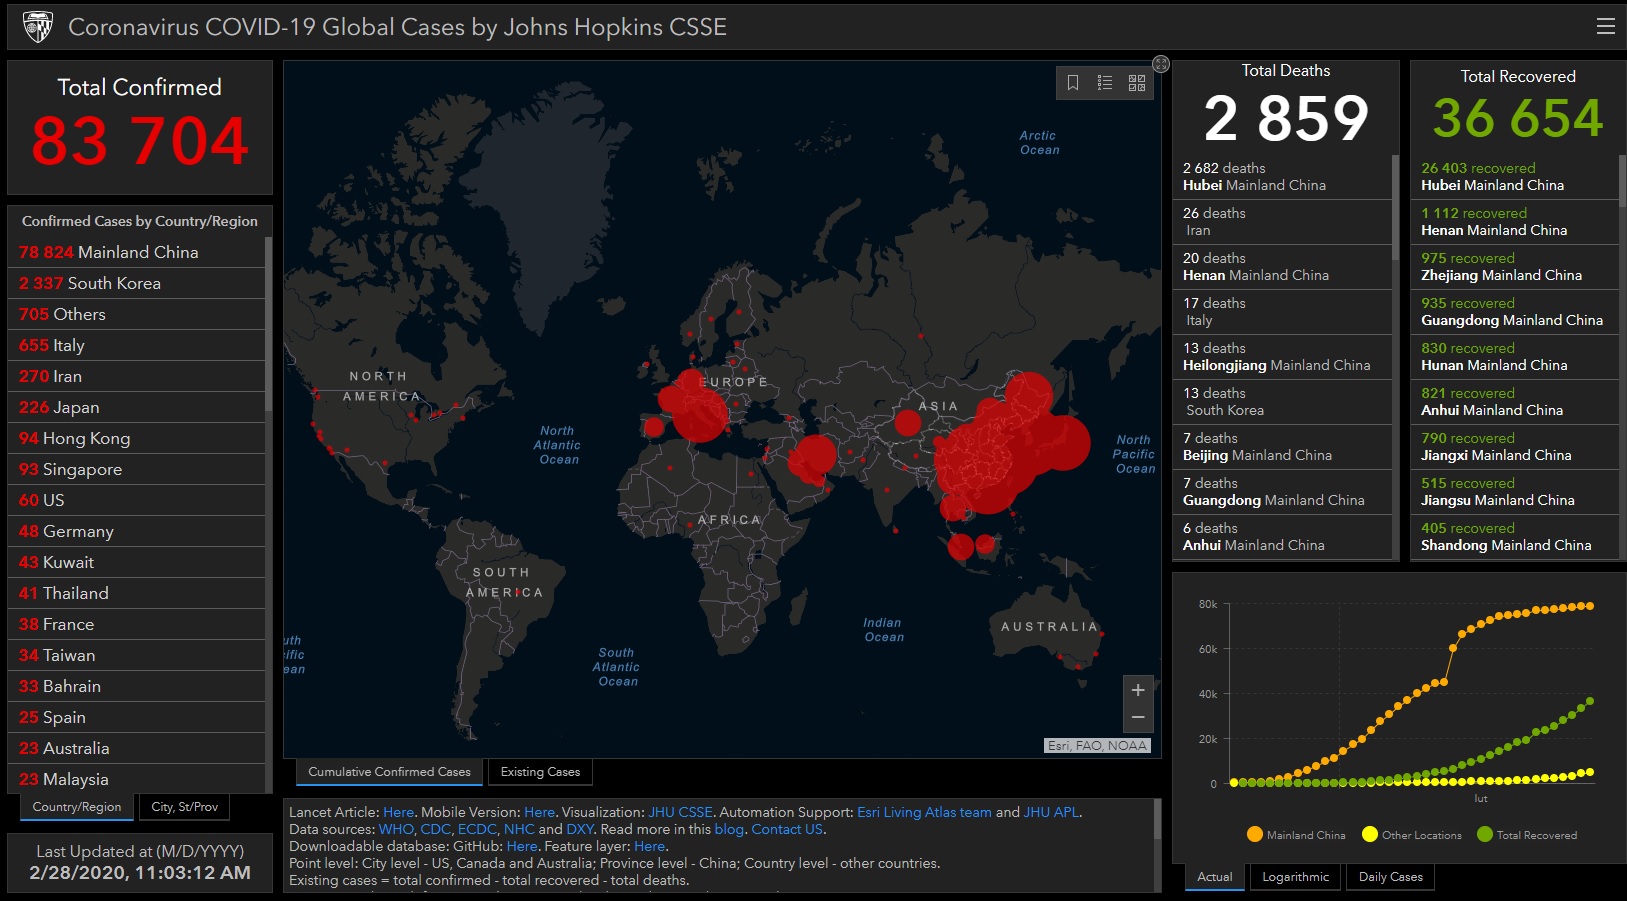
Task: Switch to Existing Cases tab
Action: 540,772
